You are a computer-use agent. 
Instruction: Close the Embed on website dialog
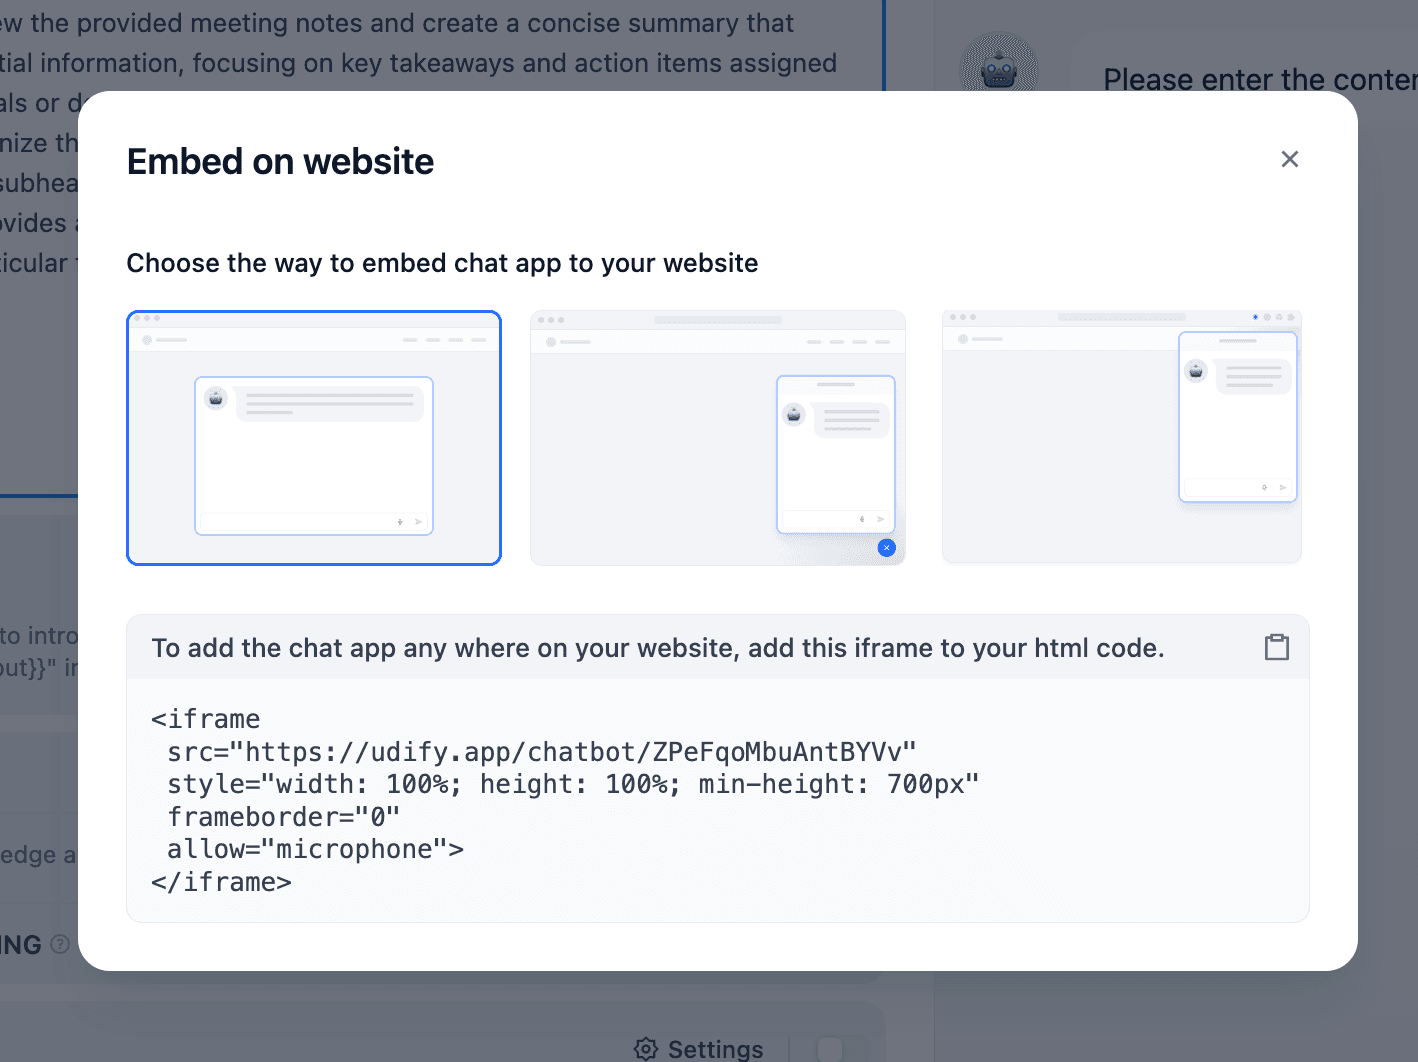pos(1289,159)
